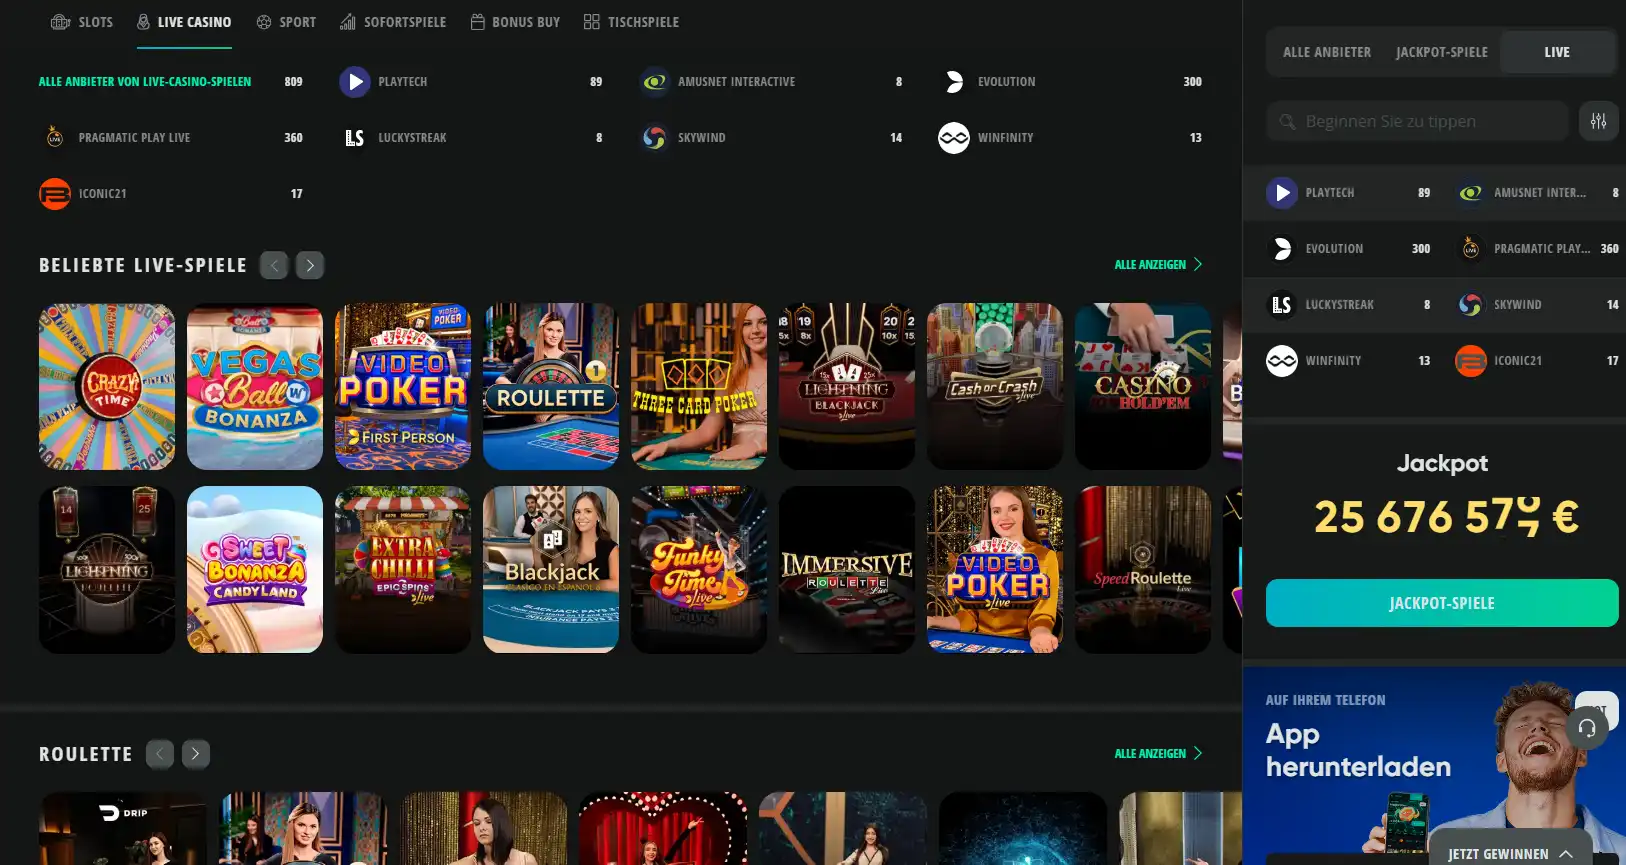Click Alle Anbieter von Live-Casino-Spielen filter

tap(145, 82)
